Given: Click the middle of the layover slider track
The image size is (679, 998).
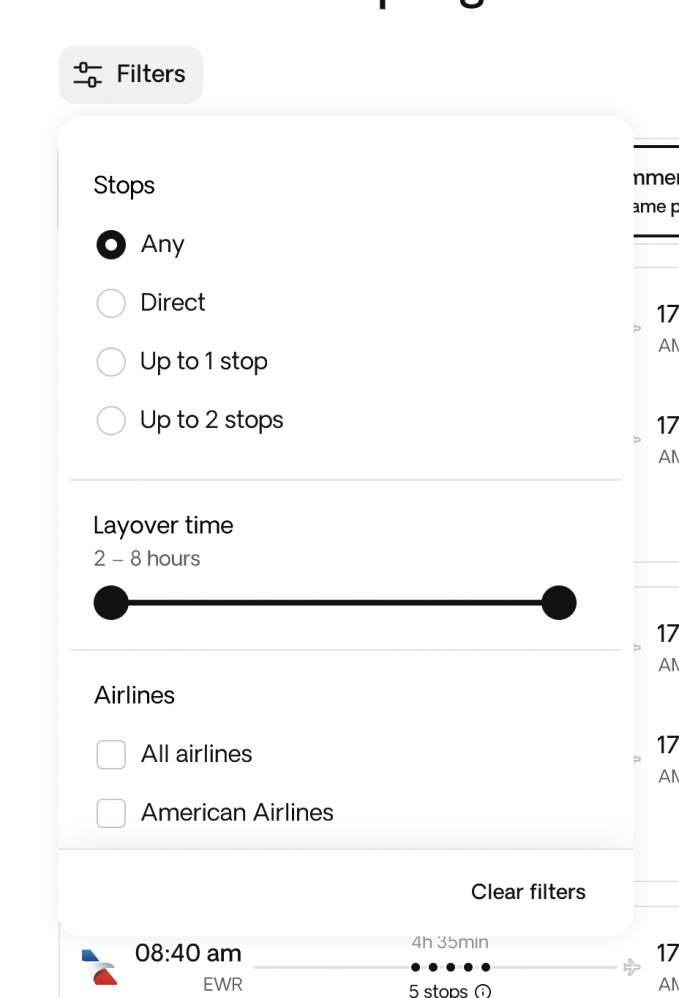Looking at the screenshot, I should point(335,603).
